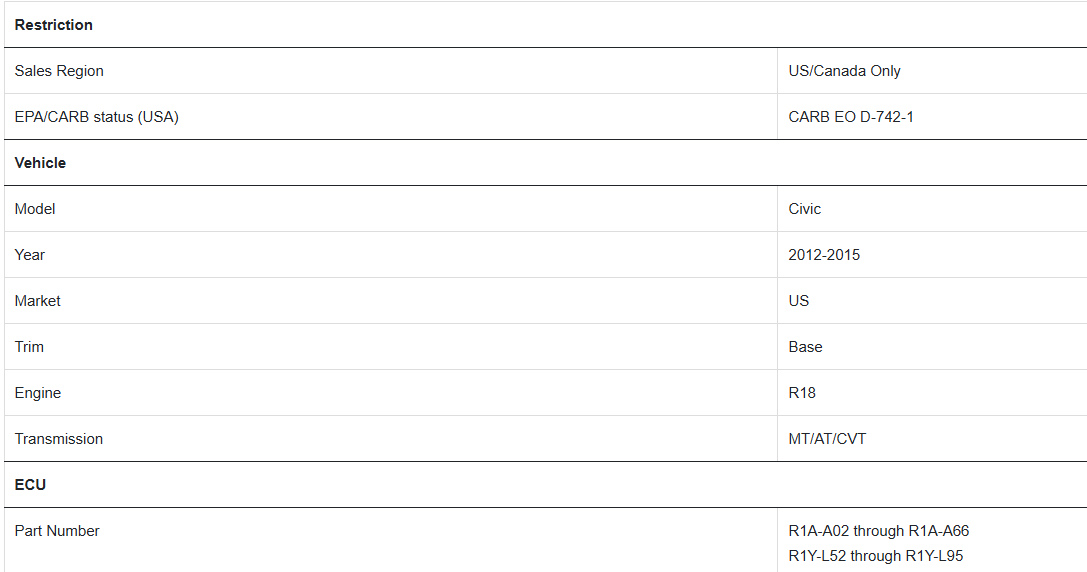Select the Sales Region label

(x=59, y=71)
